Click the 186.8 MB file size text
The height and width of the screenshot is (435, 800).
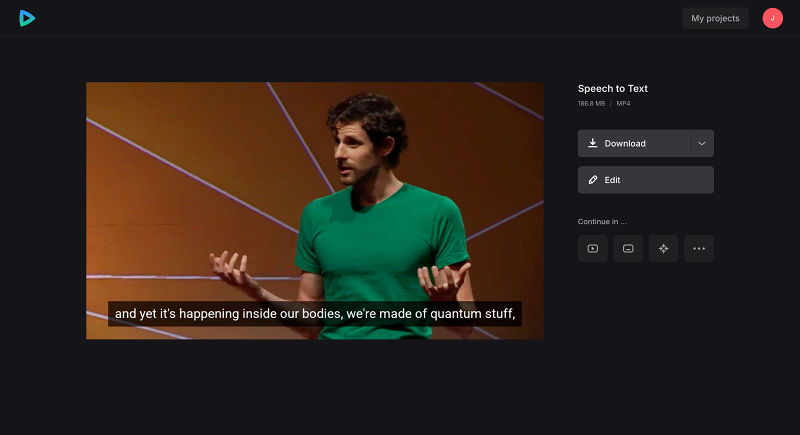591,104
